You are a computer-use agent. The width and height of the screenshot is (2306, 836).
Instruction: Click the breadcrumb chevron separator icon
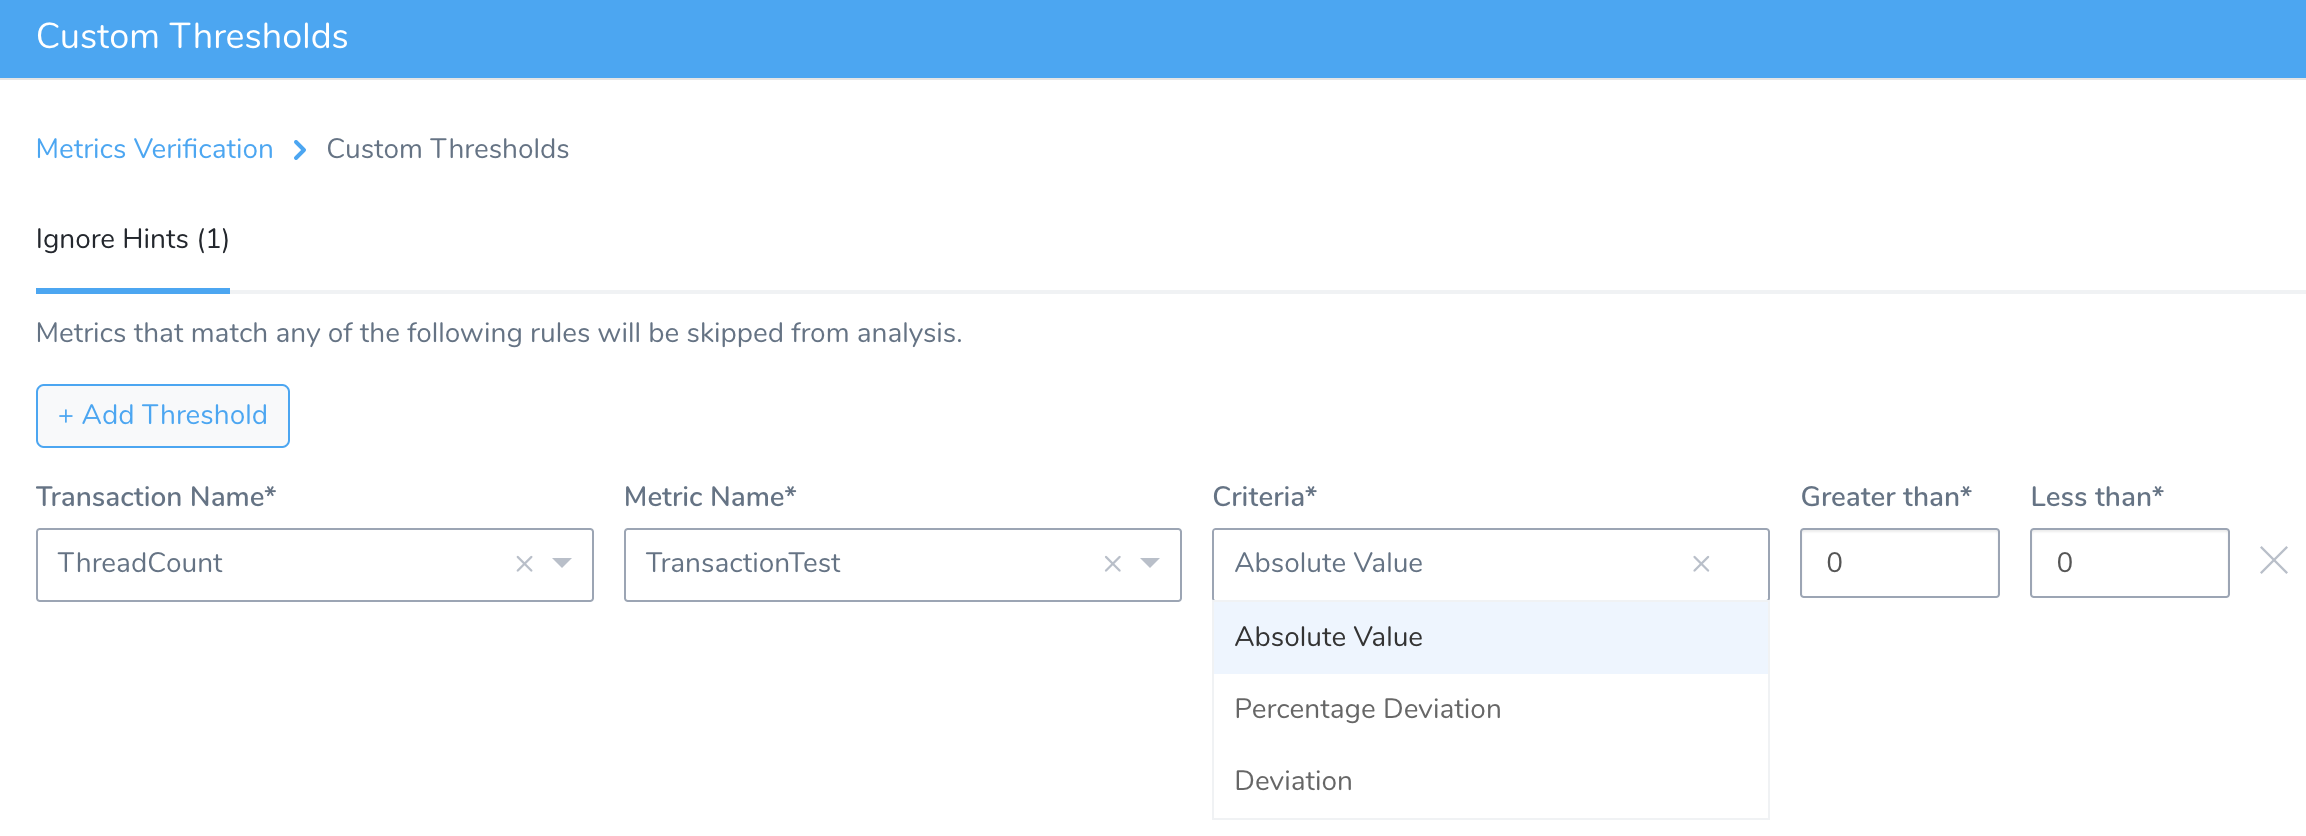pyautogui.click(x=300, y=150)
